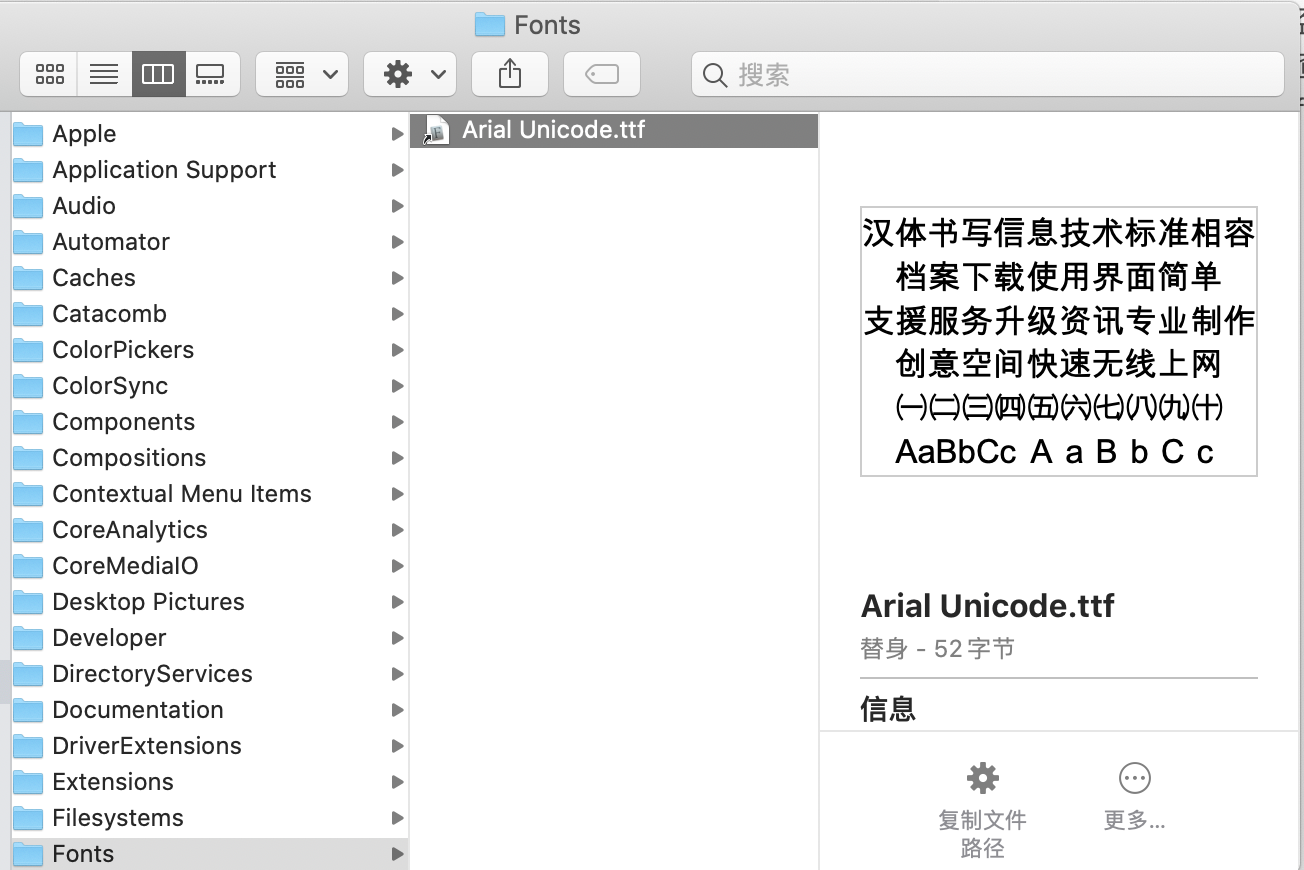Click the column view icon
This screenshot has width=1304, height=870.
click(158, 73)
